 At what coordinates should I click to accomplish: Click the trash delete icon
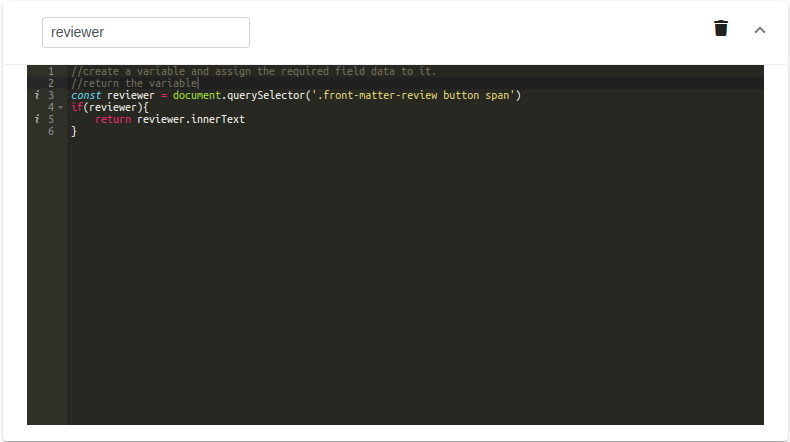(x=721, y=29)
